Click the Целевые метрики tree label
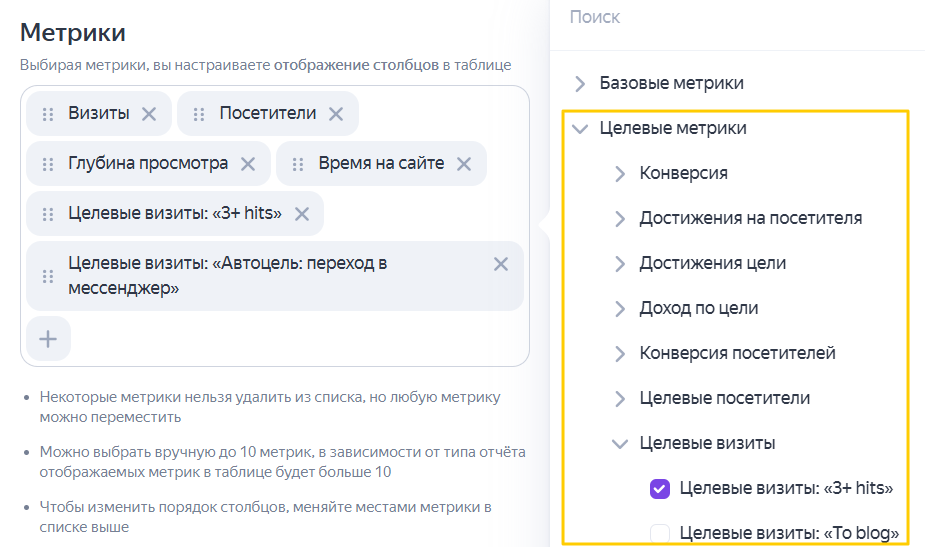Image resolution: width=925 pixels, height=547 pixels. coord(673,128)
